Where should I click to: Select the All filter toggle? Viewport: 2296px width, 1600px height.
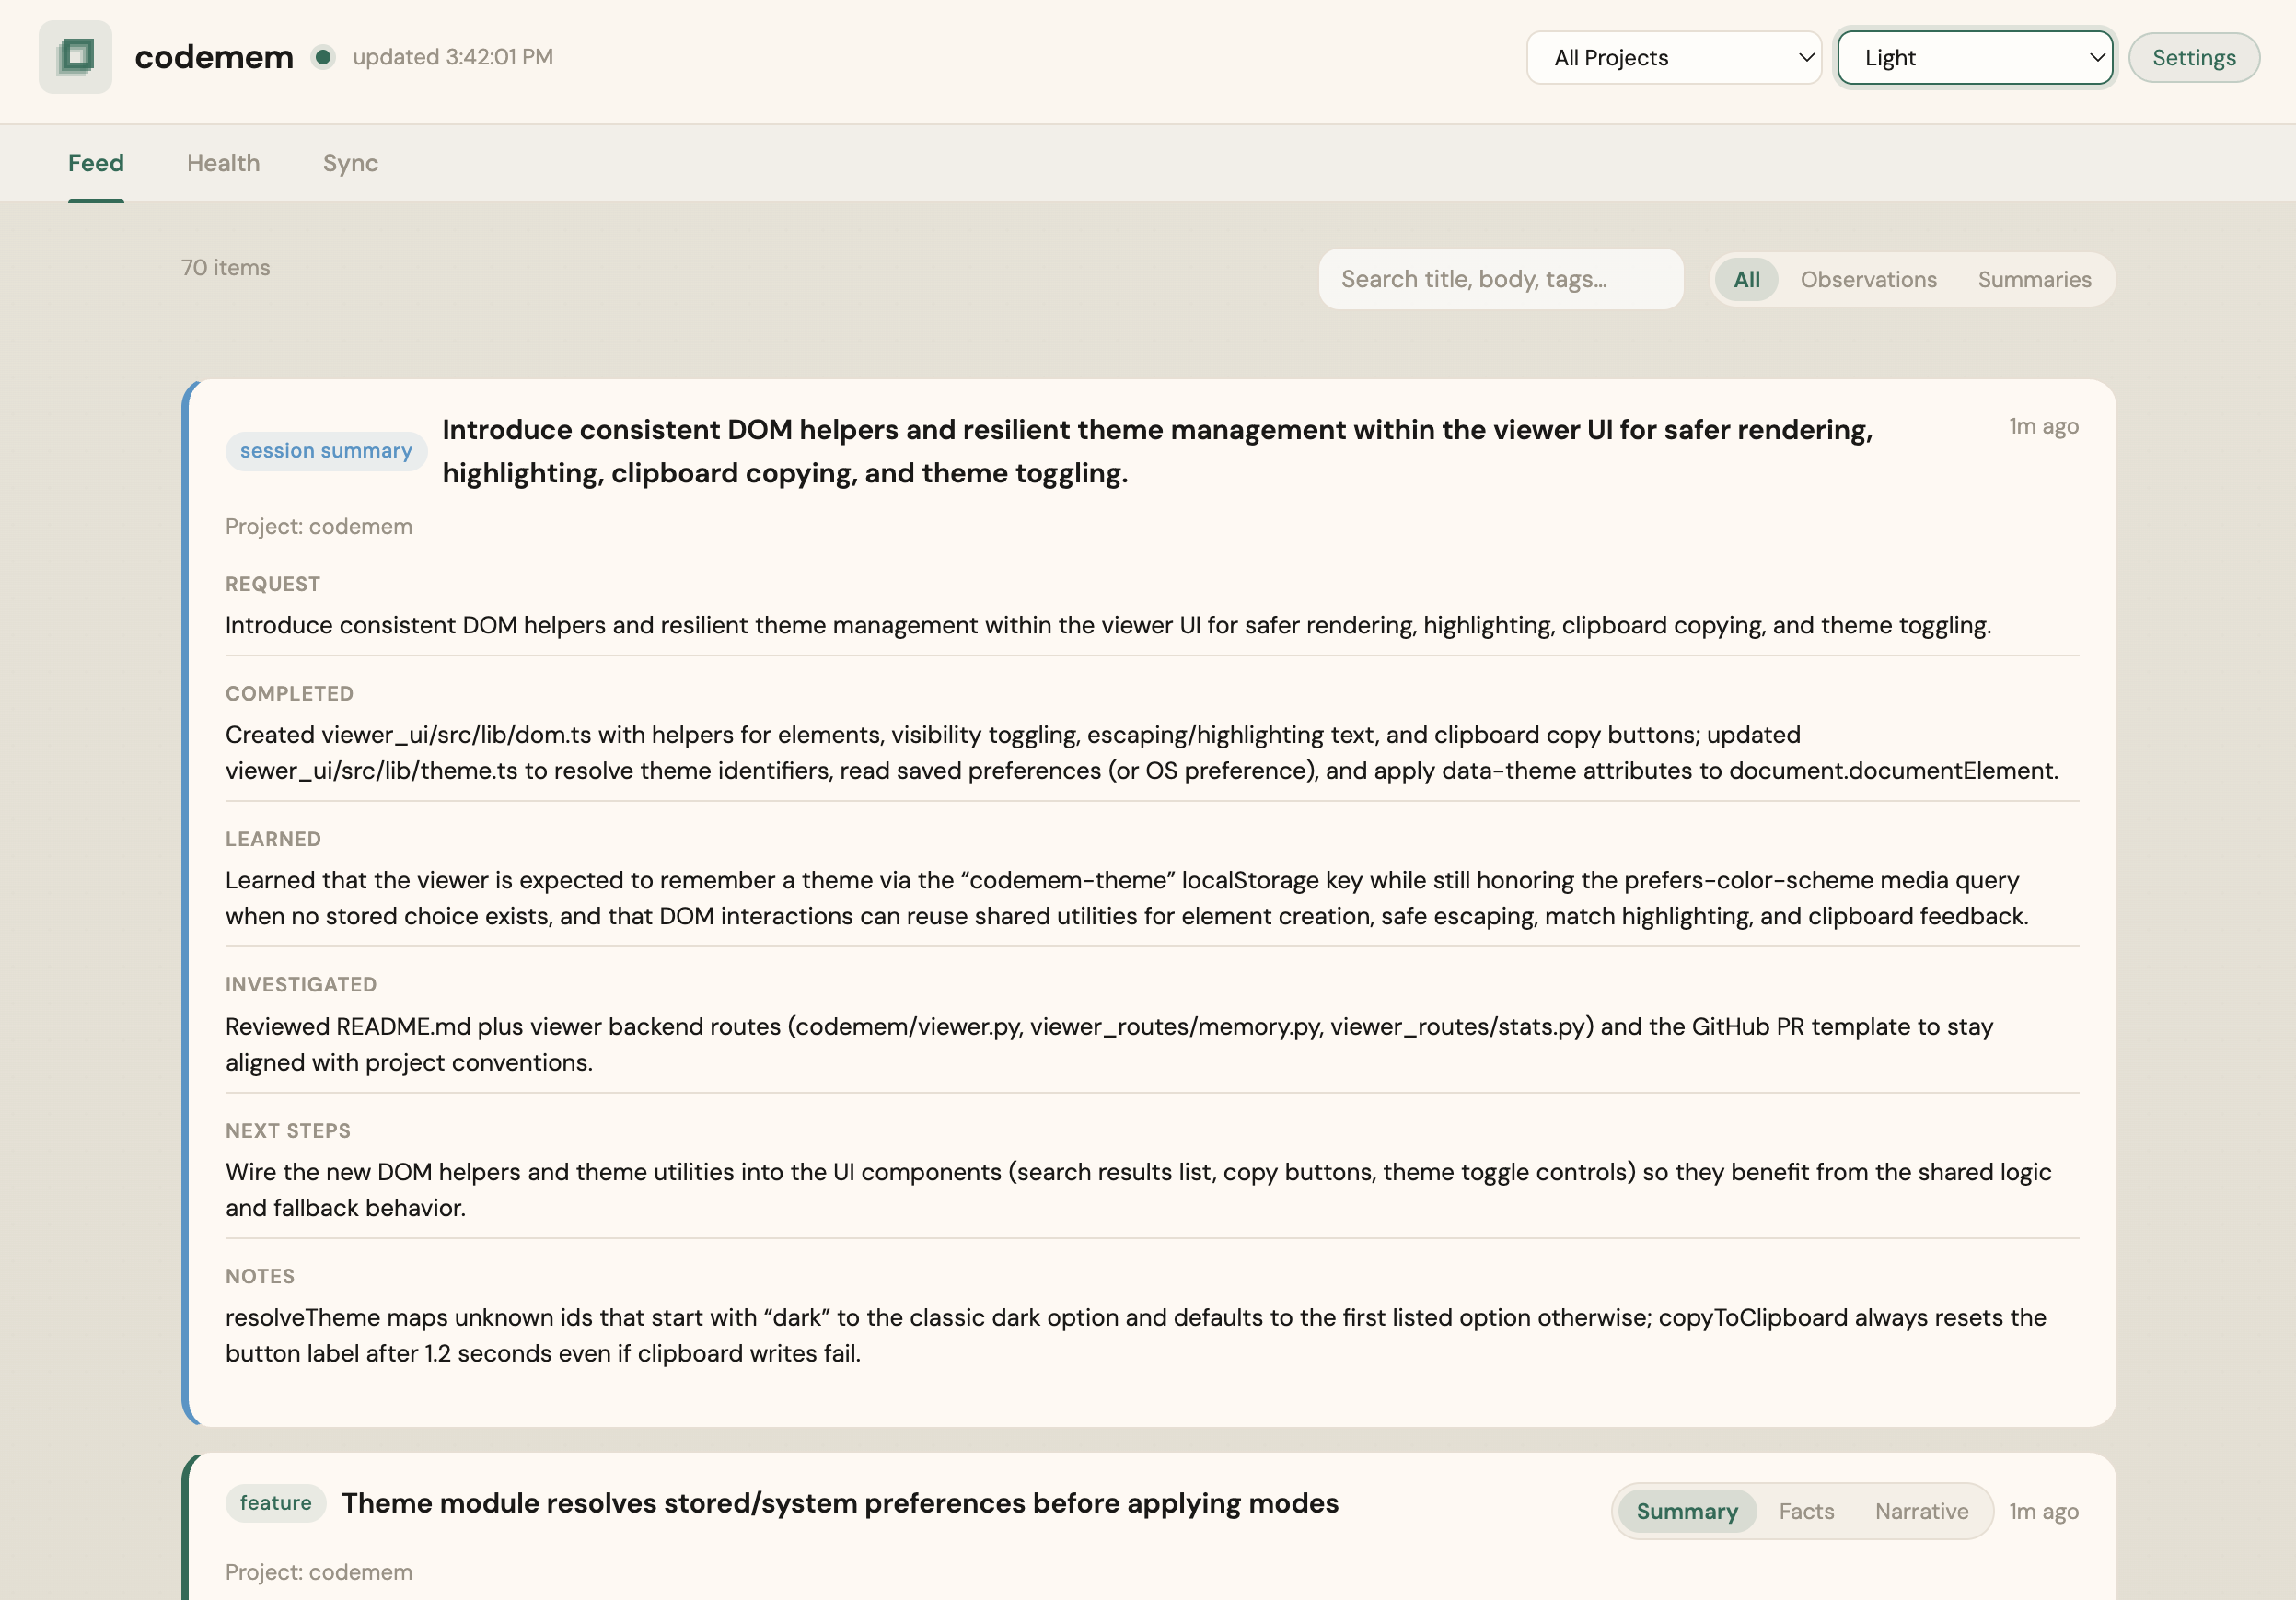pos(1746,280)
